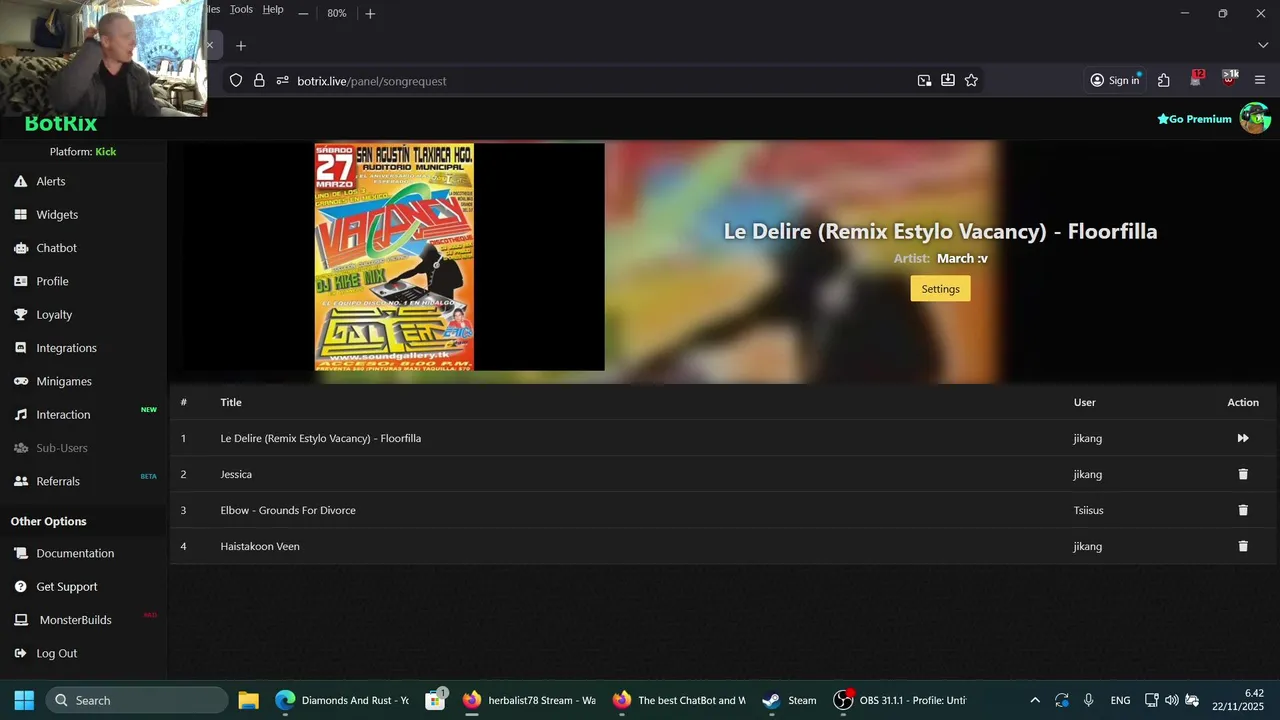Image resolution: width=1280 pixels, height=720 pixels.
Task: Click the Kick platform label
Action: tap(105, 152)
